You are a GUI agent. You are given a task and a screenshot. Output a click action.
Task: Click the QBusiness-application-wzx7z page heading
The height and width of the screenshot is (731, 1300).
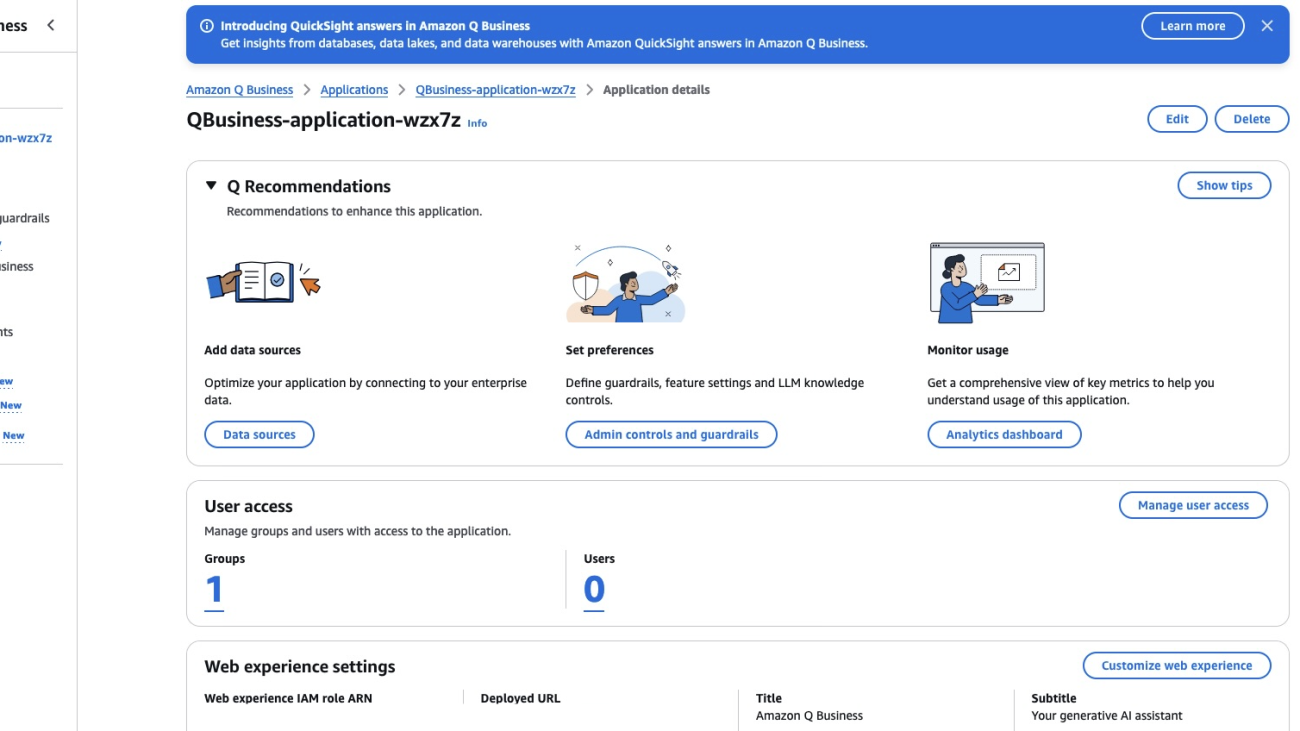click(323, 120)
